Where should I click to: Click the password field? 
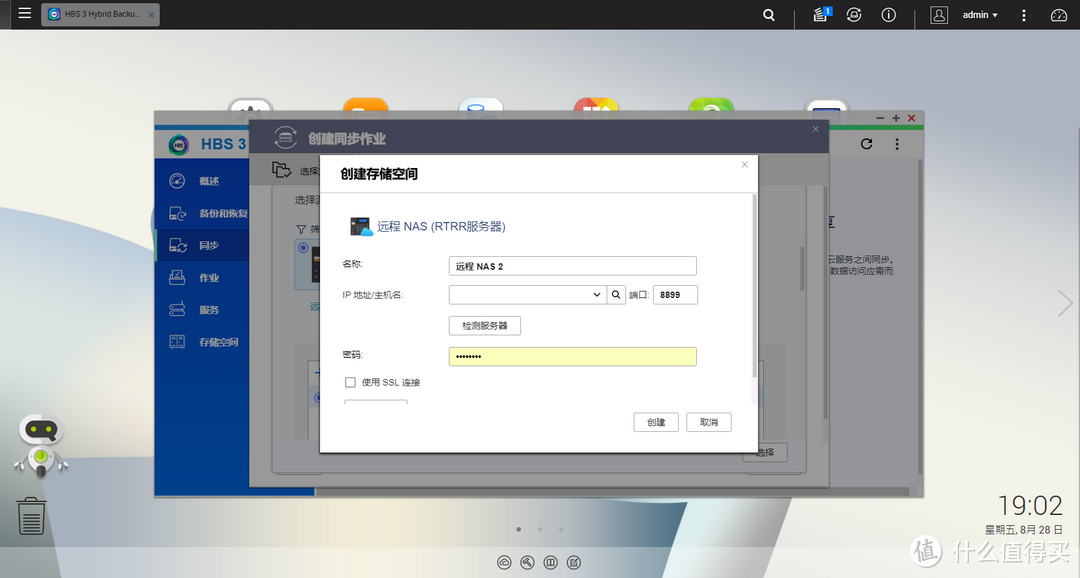click(x=572, y=356)
